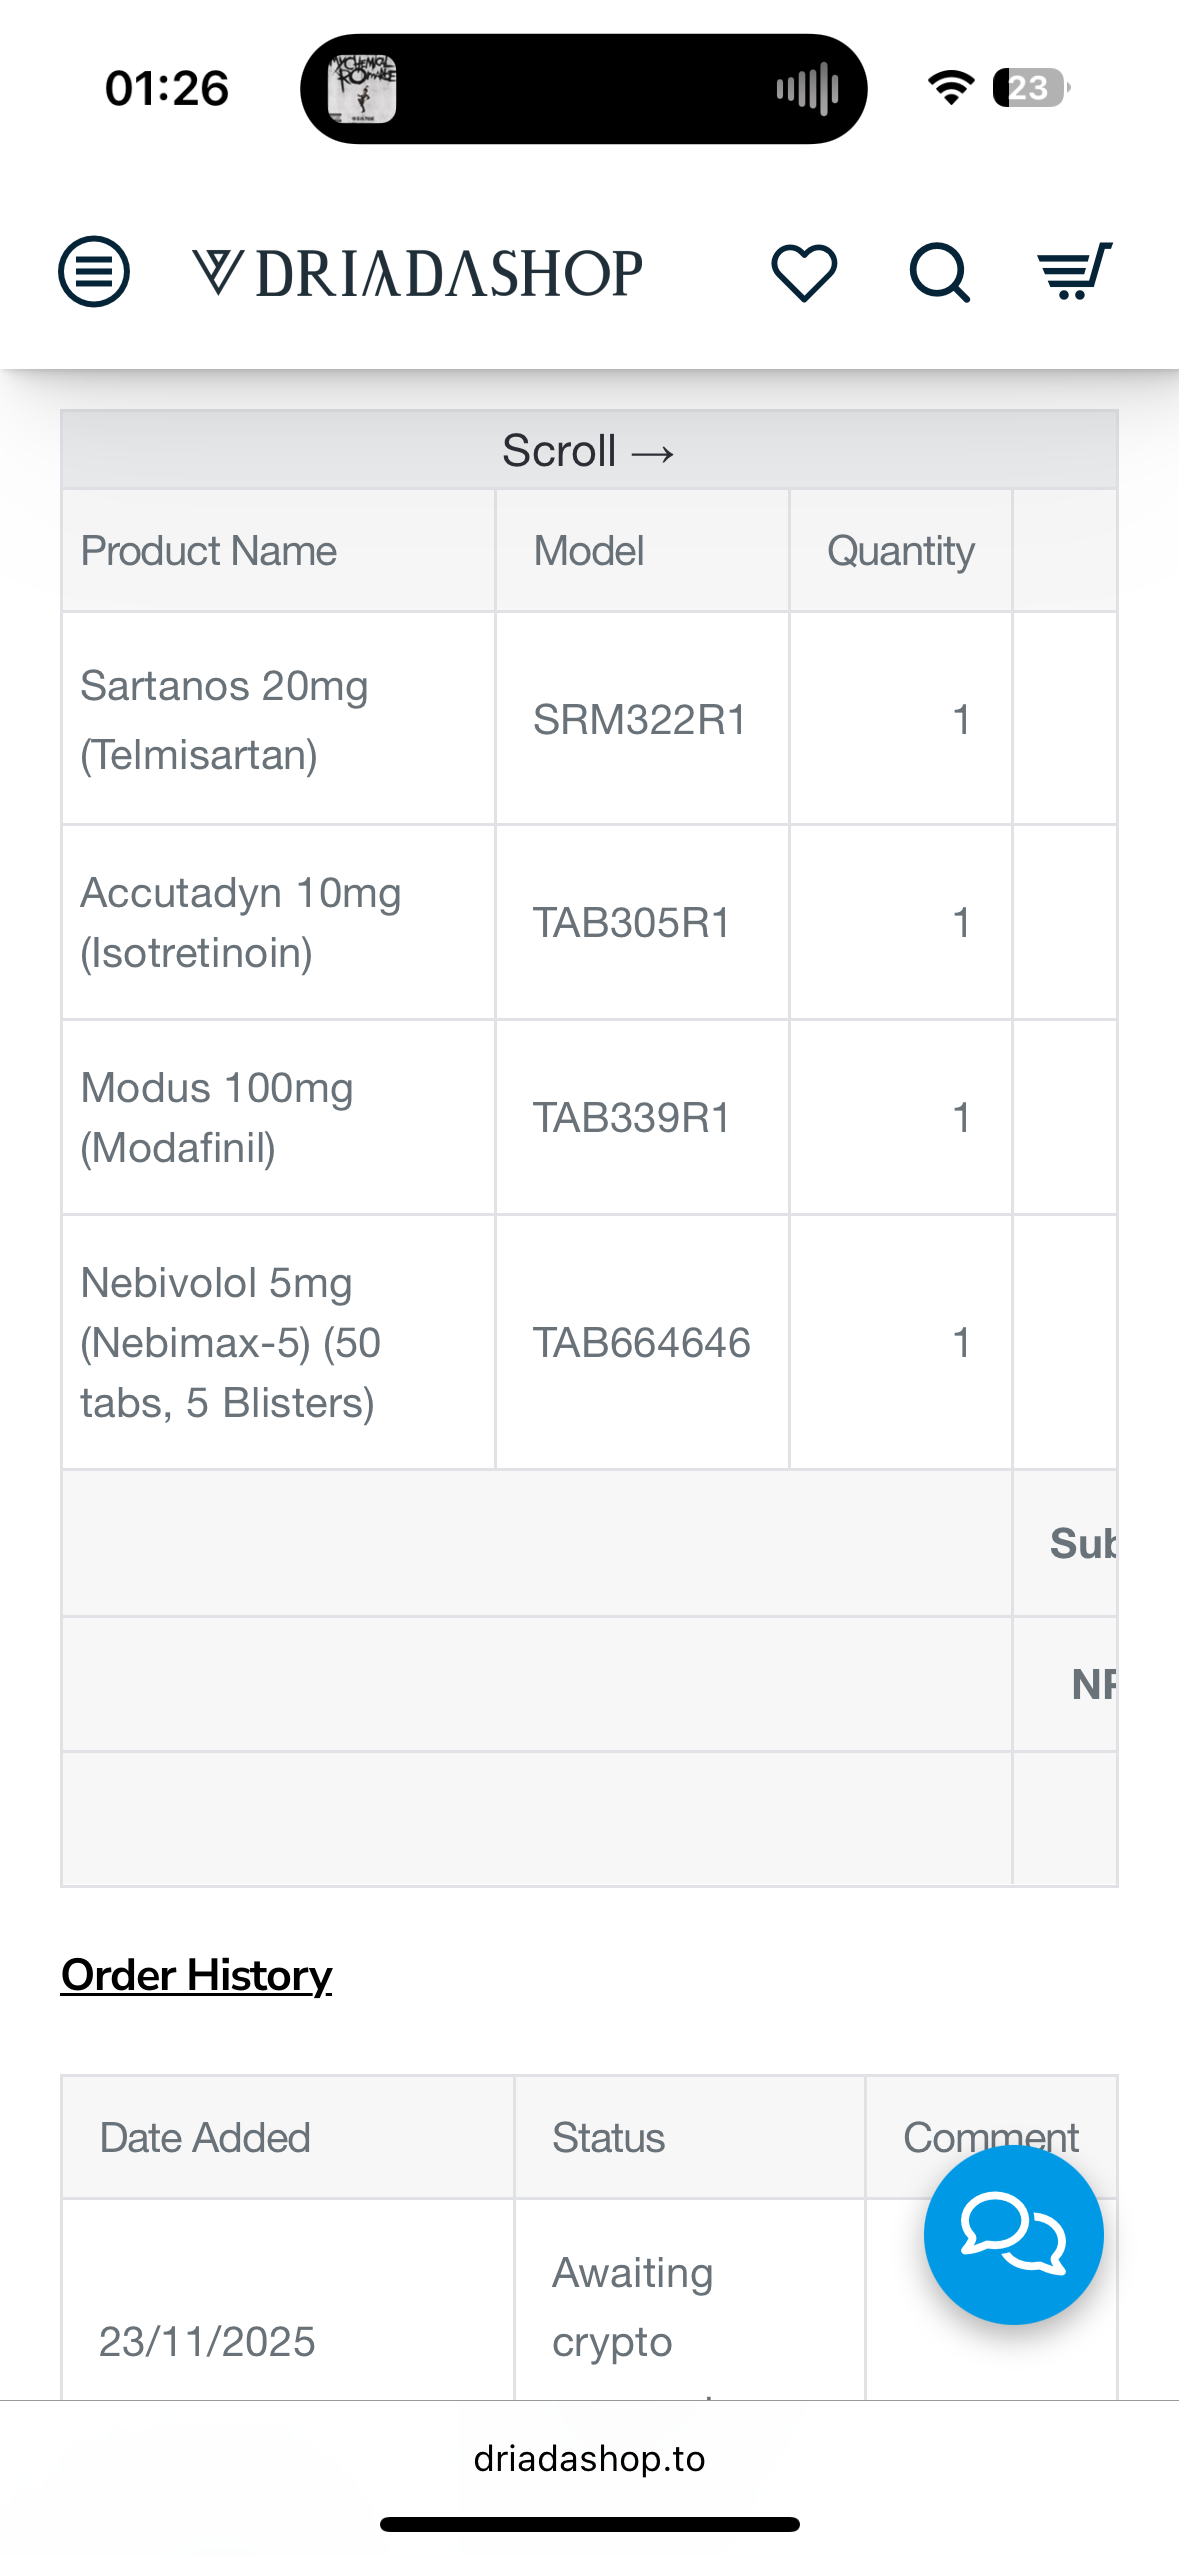
Task: Open the hamburger menu icon
Action: pos(94,271)
